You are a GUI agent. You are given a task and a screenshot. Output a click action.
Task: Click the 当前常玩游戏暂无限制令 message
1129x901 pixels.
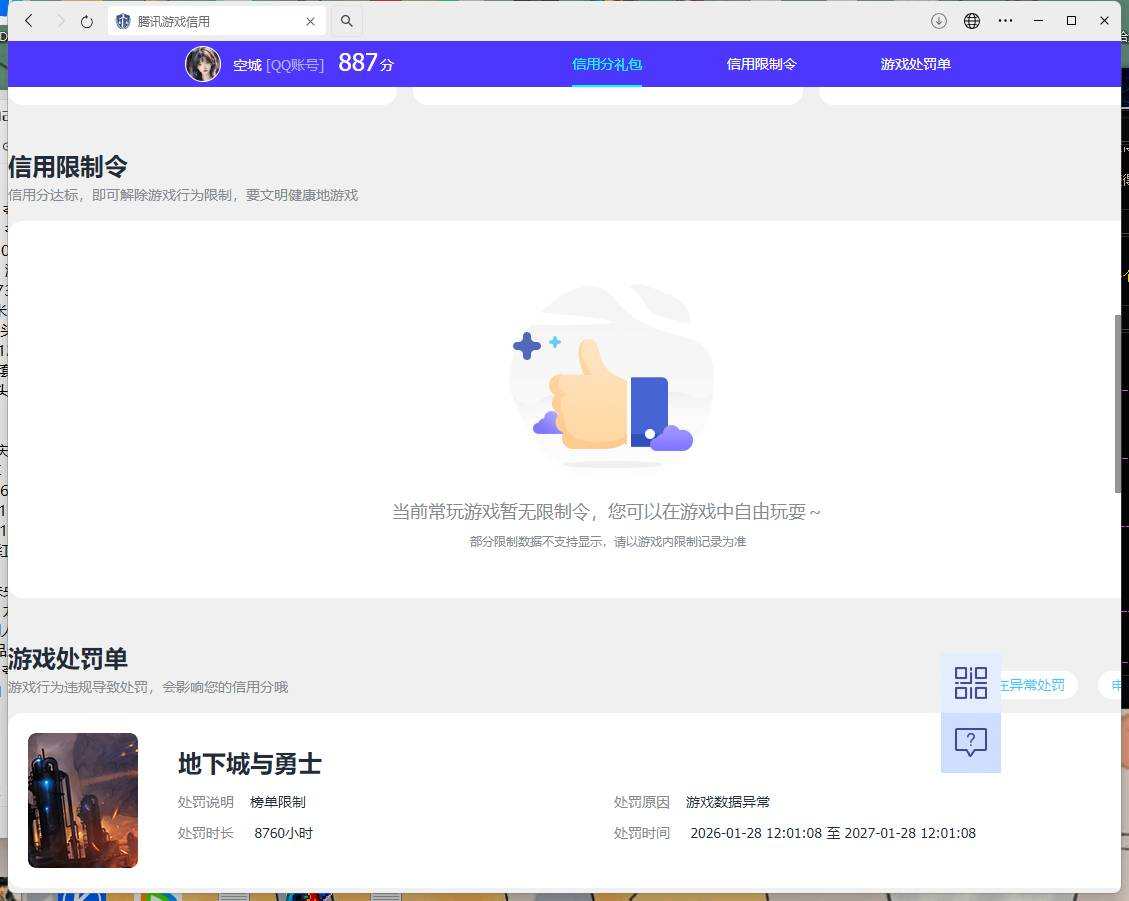pos(606,512)
